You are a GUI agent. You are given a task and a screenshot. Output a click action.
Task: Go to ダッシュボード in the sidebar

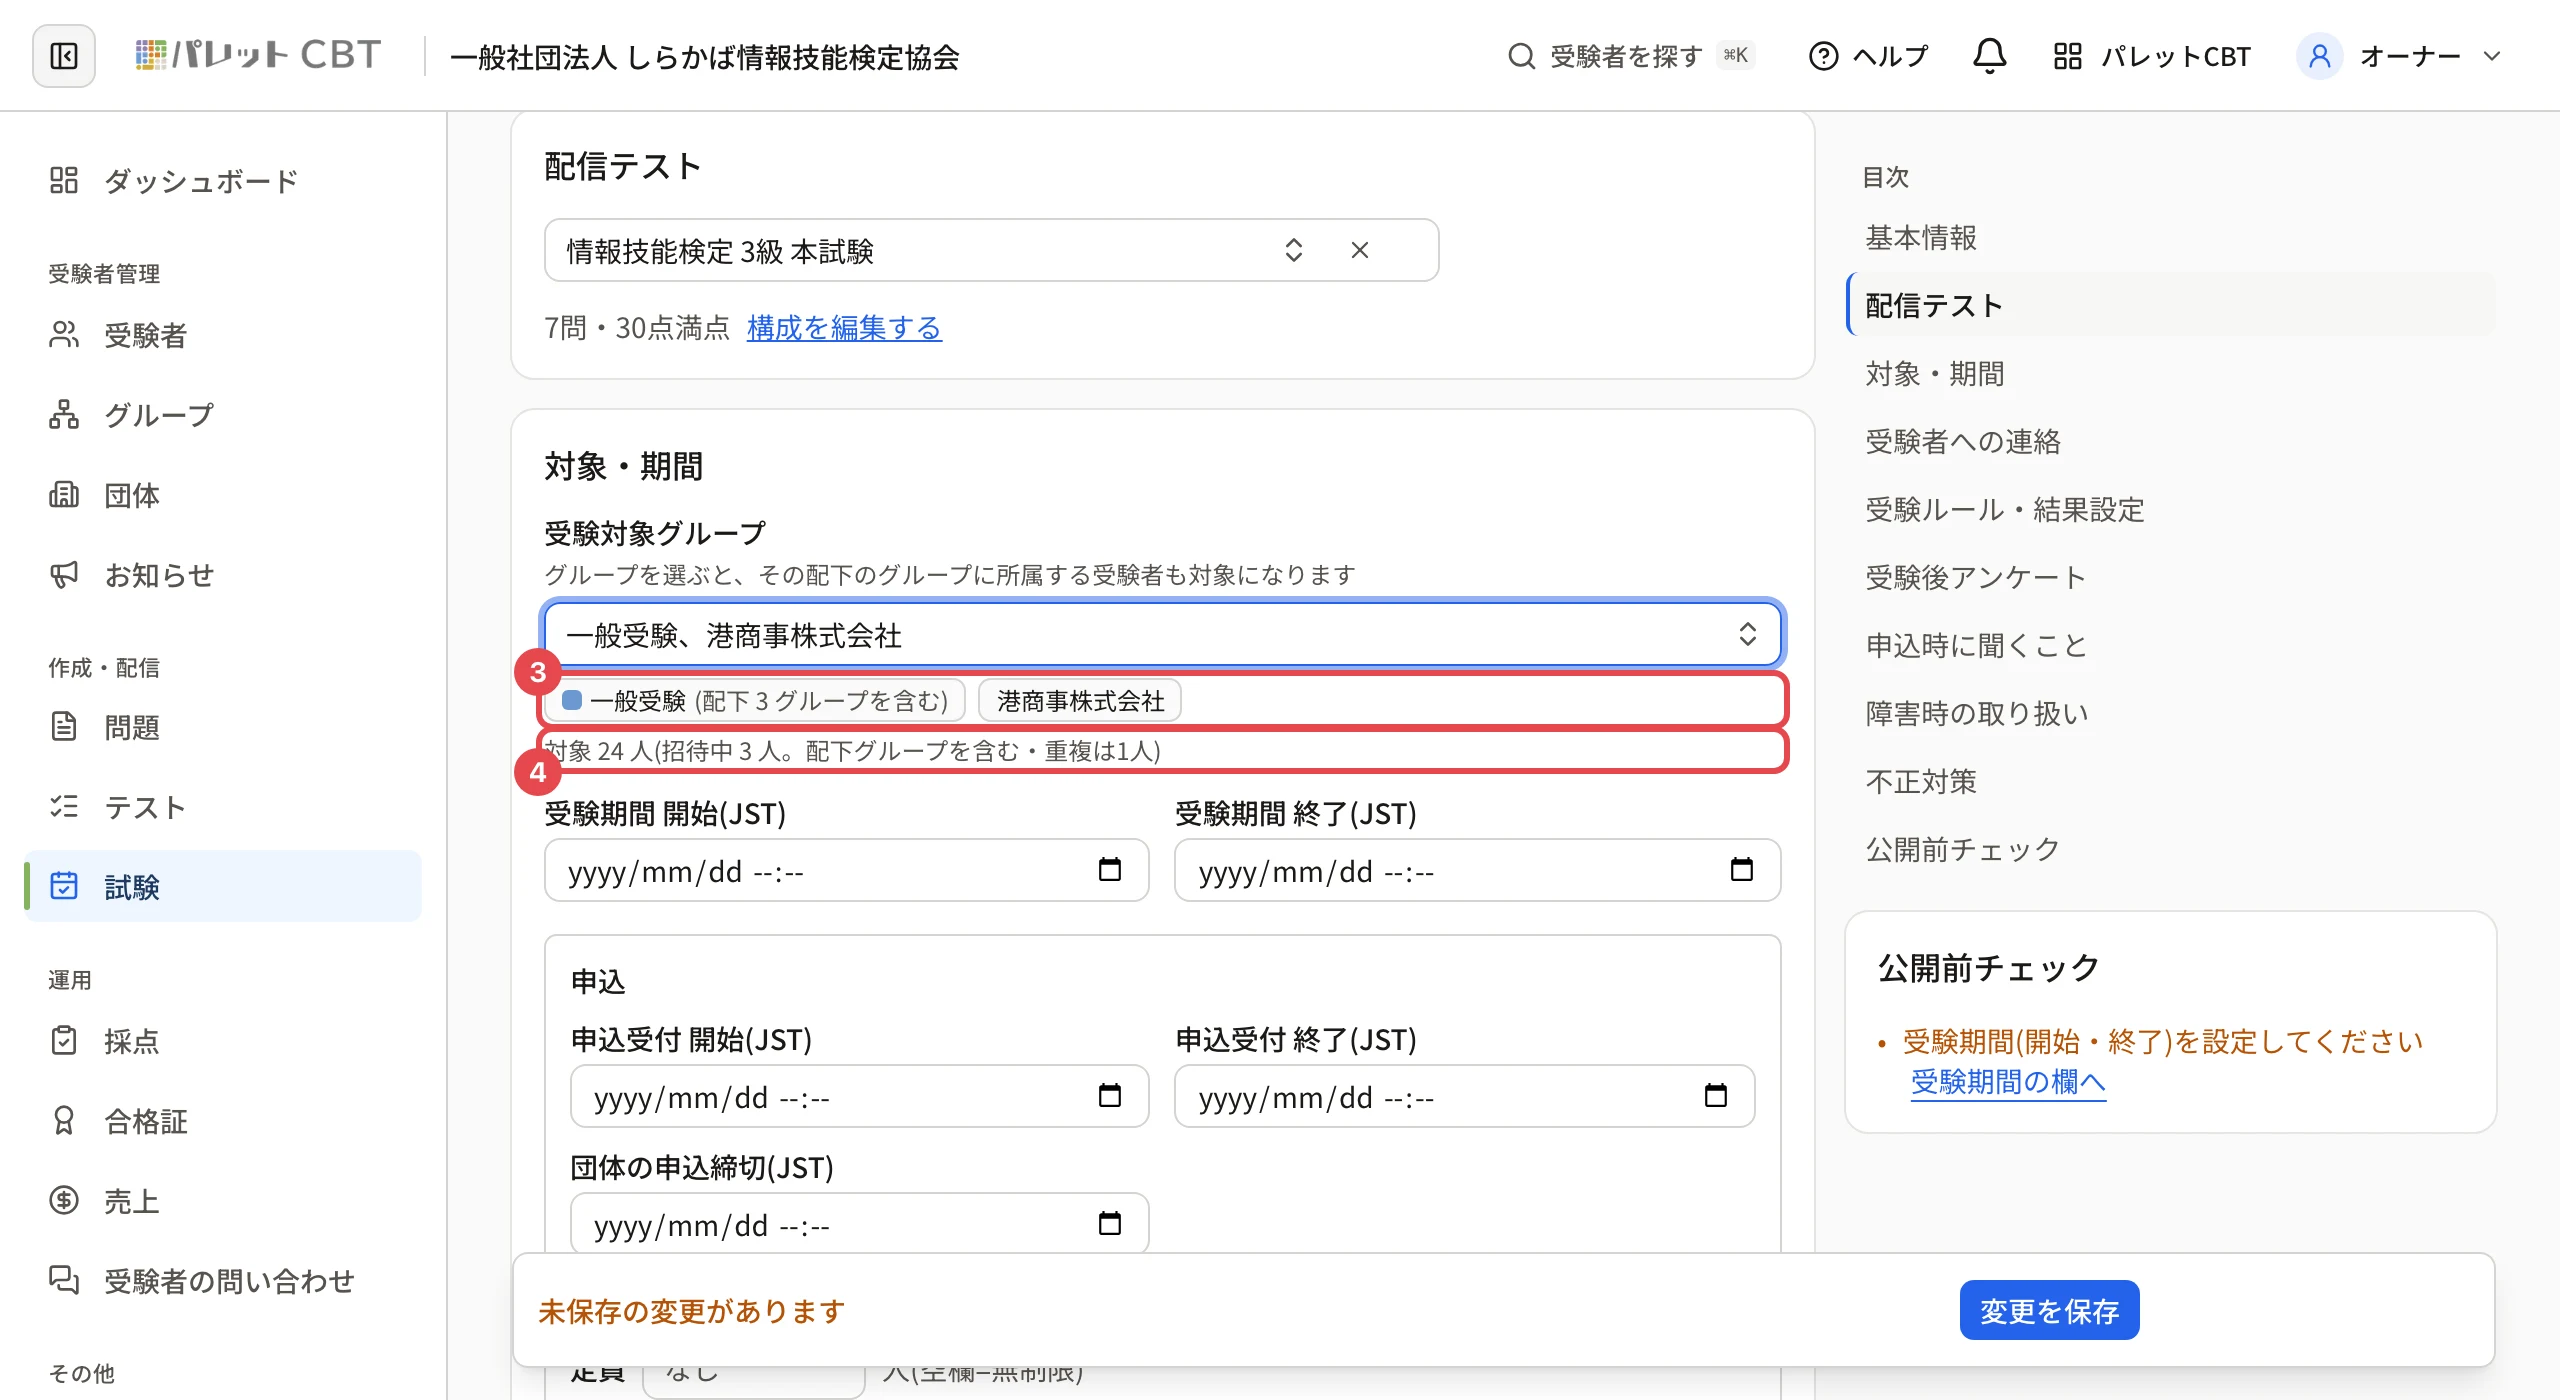222,181
